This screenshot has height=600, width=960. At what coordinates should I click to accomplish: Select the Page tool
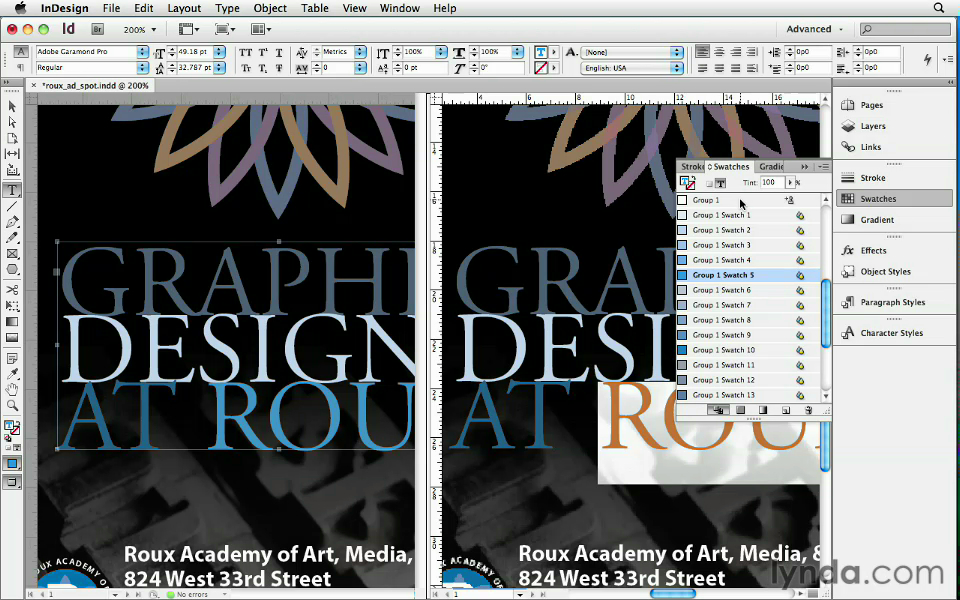coord(12,138)
